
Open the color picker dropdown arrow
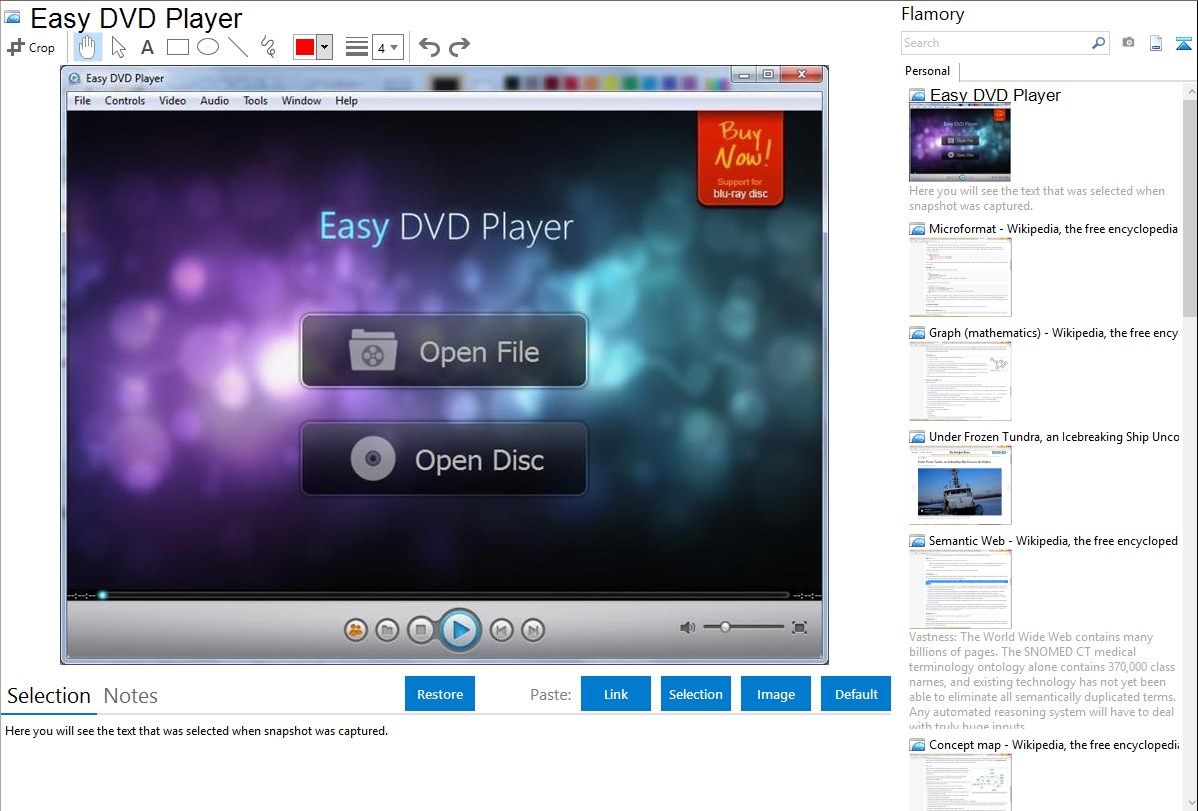[325, 47]
